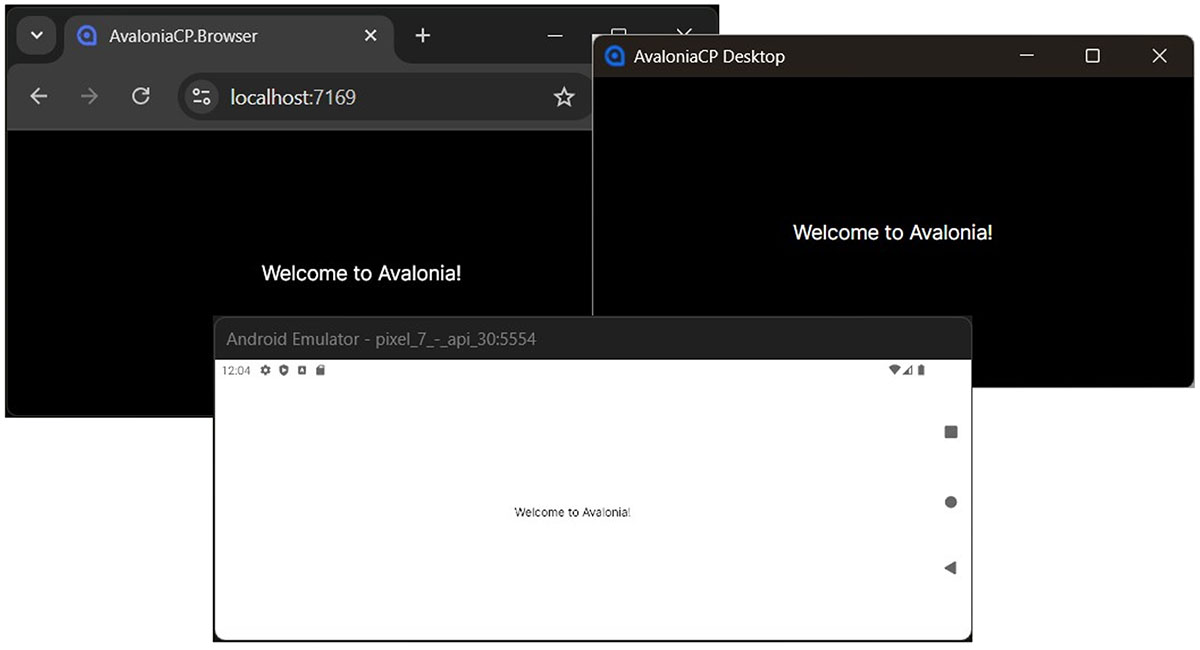This screenshot has height=650, width=1200.
Task: Tap the battery icon in Android status bar
Action: [921, 370]
